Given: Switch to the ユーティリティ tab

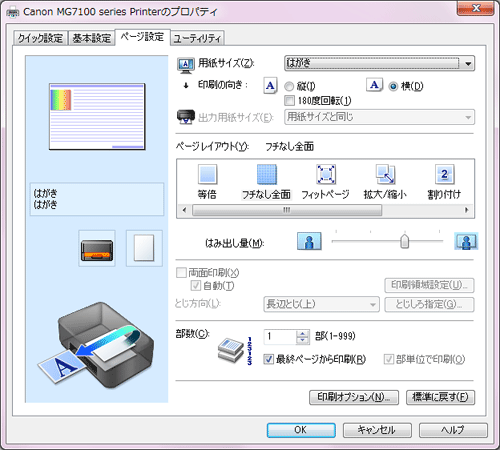Looking at the screenshot, I should pos(197,38).
